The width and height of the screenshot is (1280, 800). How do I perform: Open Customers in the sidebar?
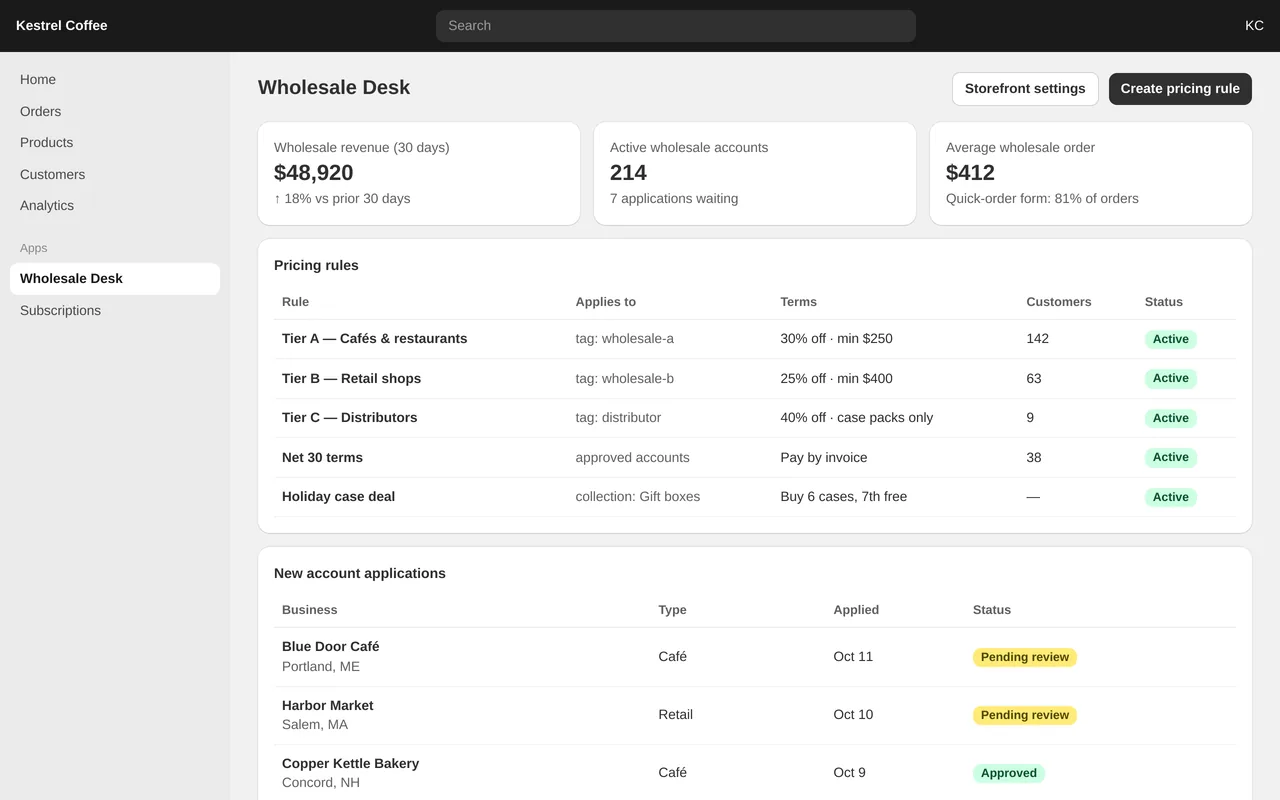(x=115, y=174)
